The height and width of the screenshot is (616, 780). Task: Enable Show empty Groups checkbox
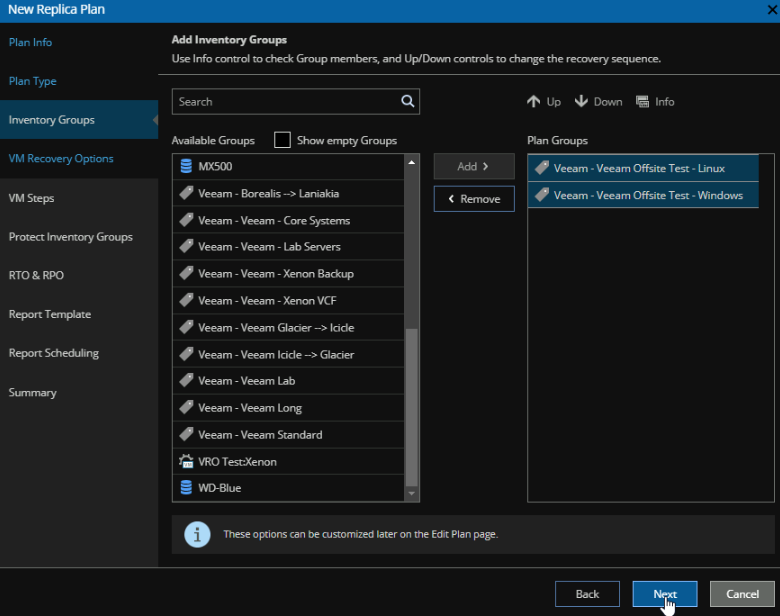pos(282,140)
